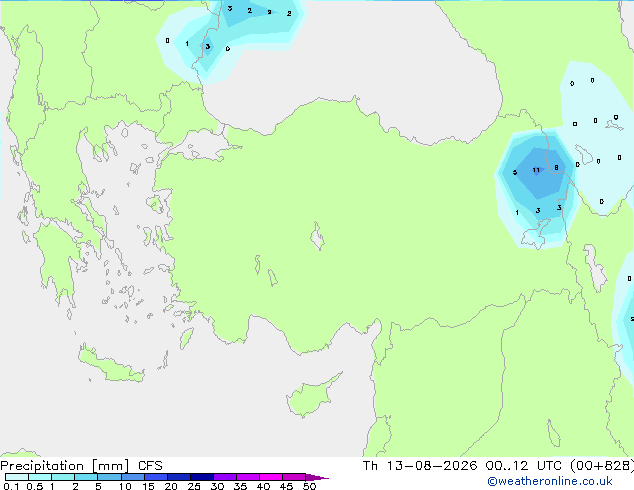Select the legend swatch between 2 and 5
Image resolution: width=634 pixels, height=490 pixels.
[86, 477]
